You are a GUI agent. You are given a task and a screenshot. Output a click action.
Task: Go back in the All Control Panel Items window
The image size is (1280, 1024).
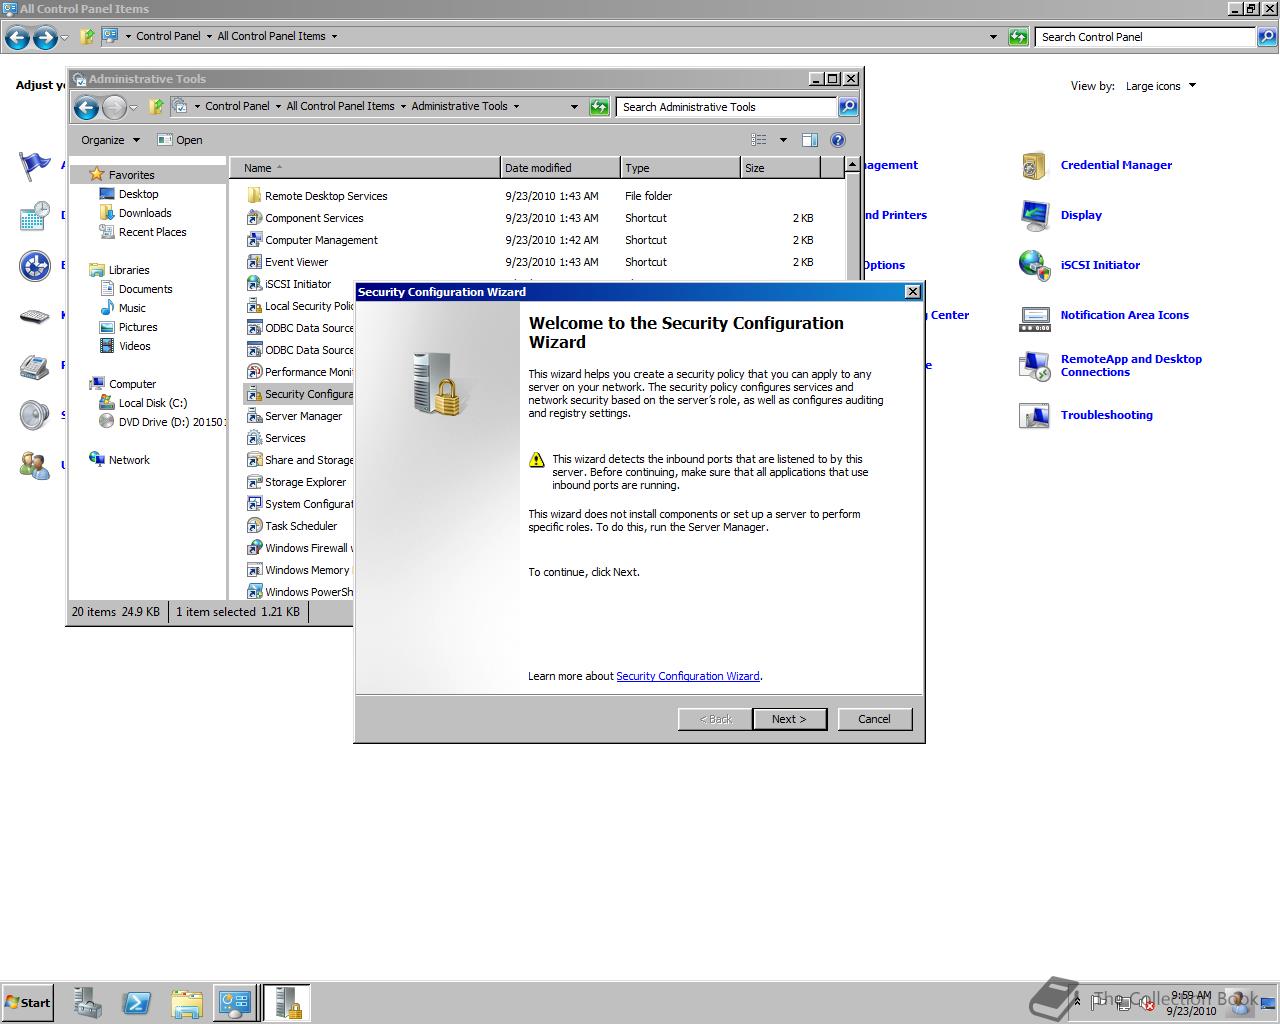point(16,38)
